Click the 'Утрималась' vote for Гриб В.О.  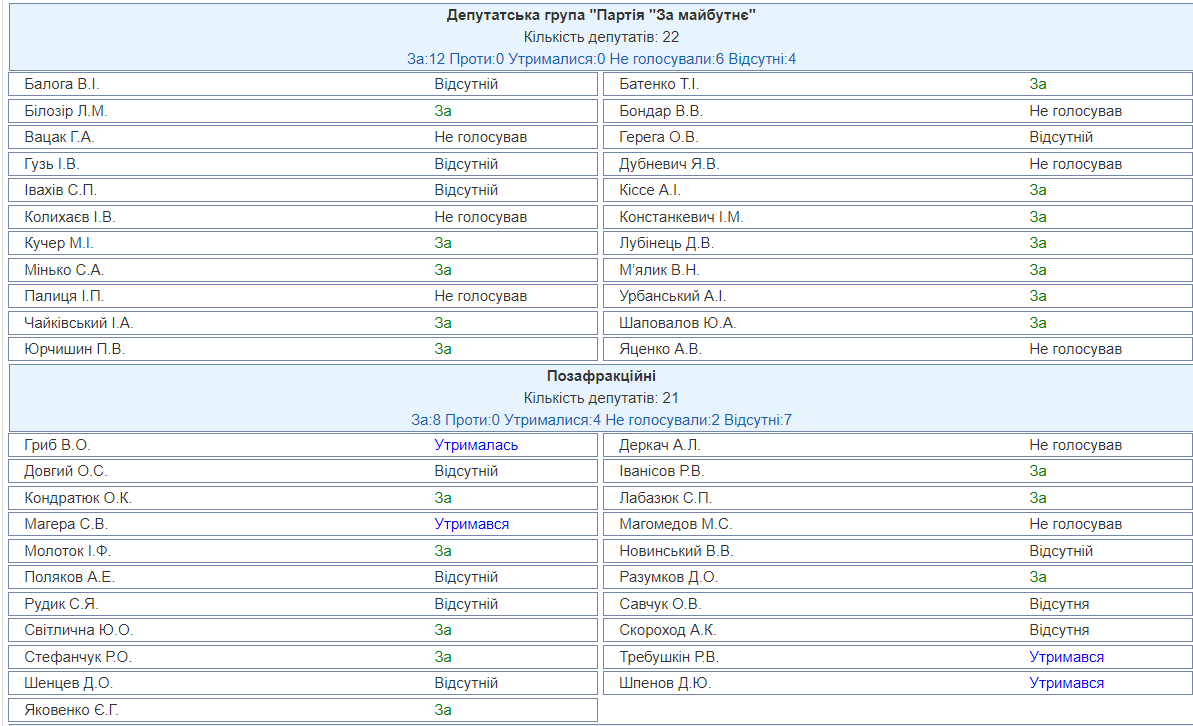[x=476, y=445]
